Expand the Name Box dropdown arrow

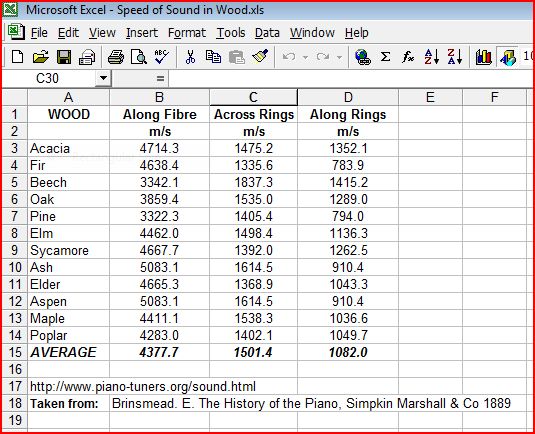[103, 78]
